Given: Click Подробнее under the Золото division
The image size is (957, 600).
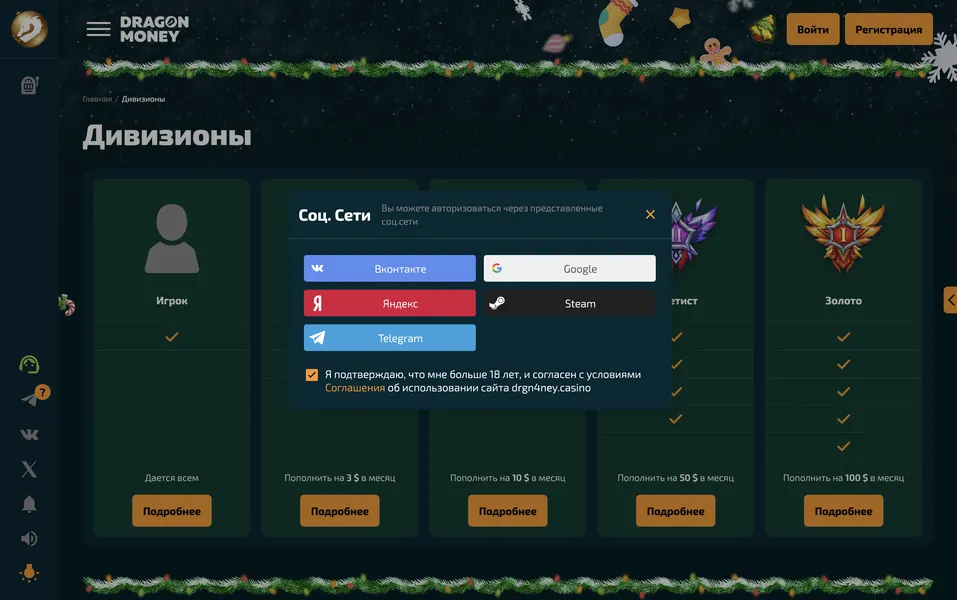Looking at the screenshot, I should tap(843, 510).
